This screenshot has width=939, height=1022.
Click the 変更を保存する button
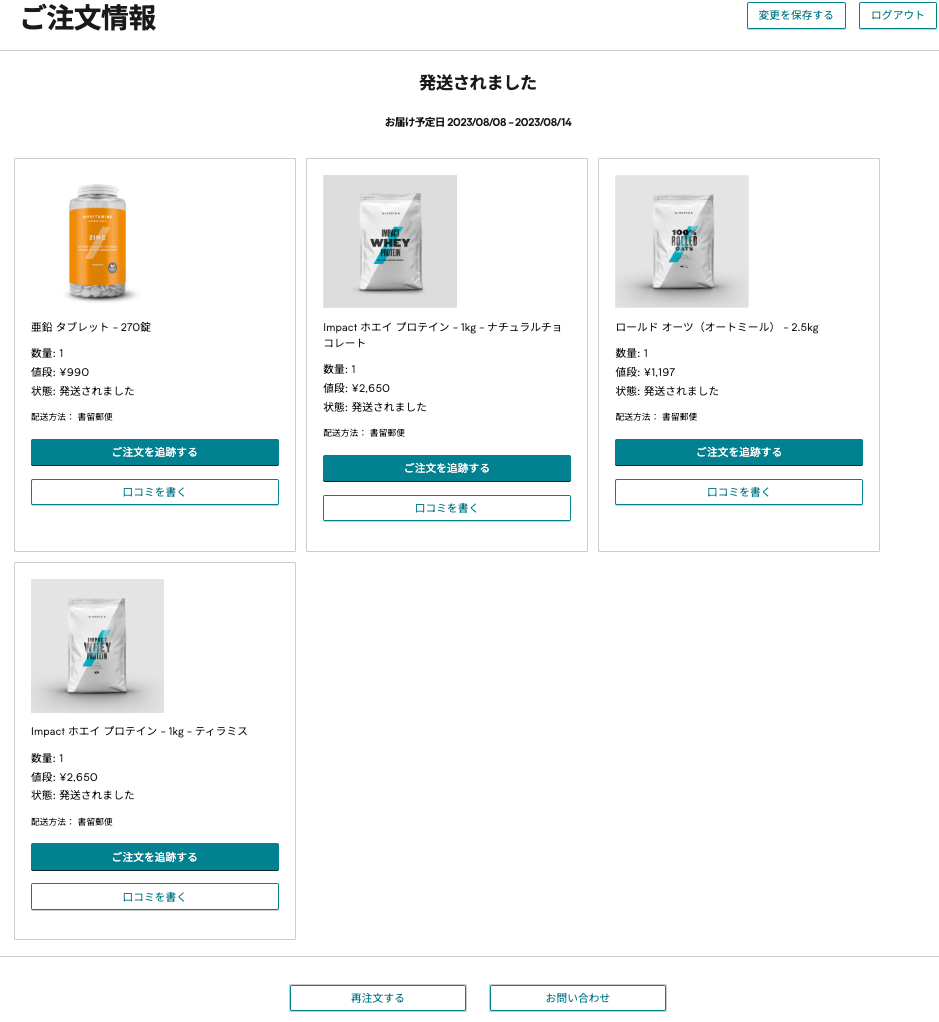point(796,16)
